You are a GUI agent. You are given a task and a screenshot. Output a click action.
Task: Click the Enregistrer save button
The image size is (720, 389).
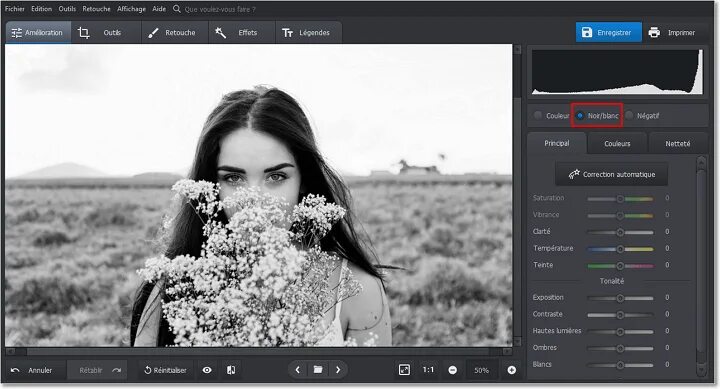609,33
